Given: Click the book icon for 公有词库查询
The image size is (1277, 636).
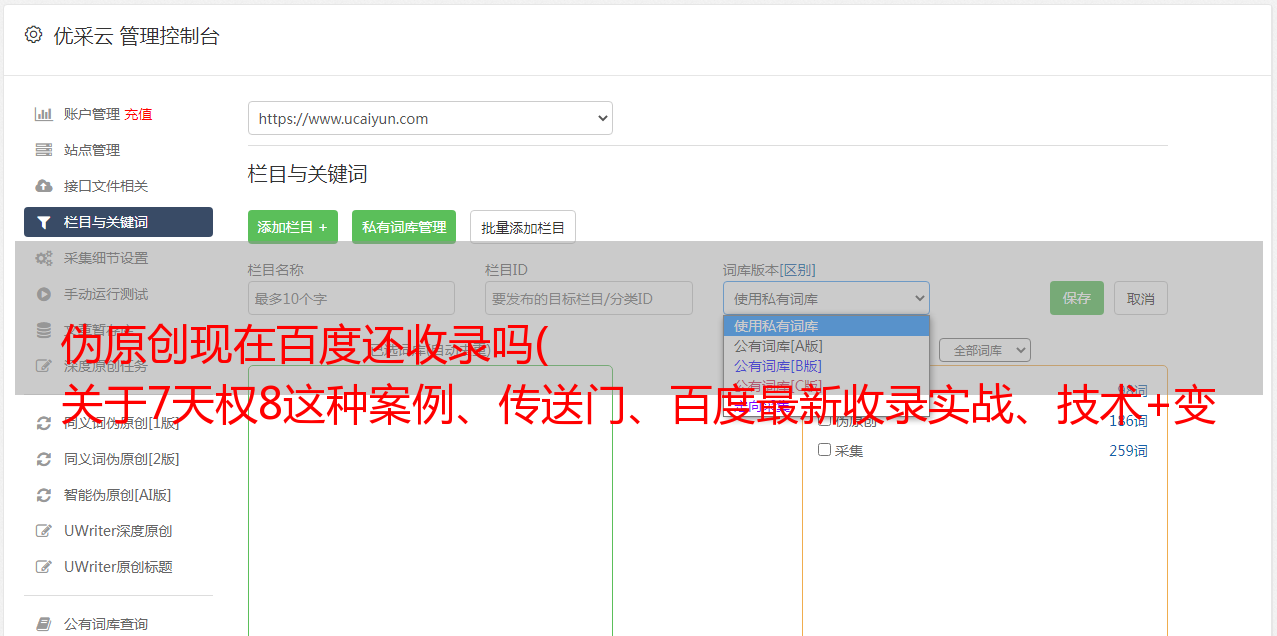Looking at the screenshot, I should (x=44, y=624).
